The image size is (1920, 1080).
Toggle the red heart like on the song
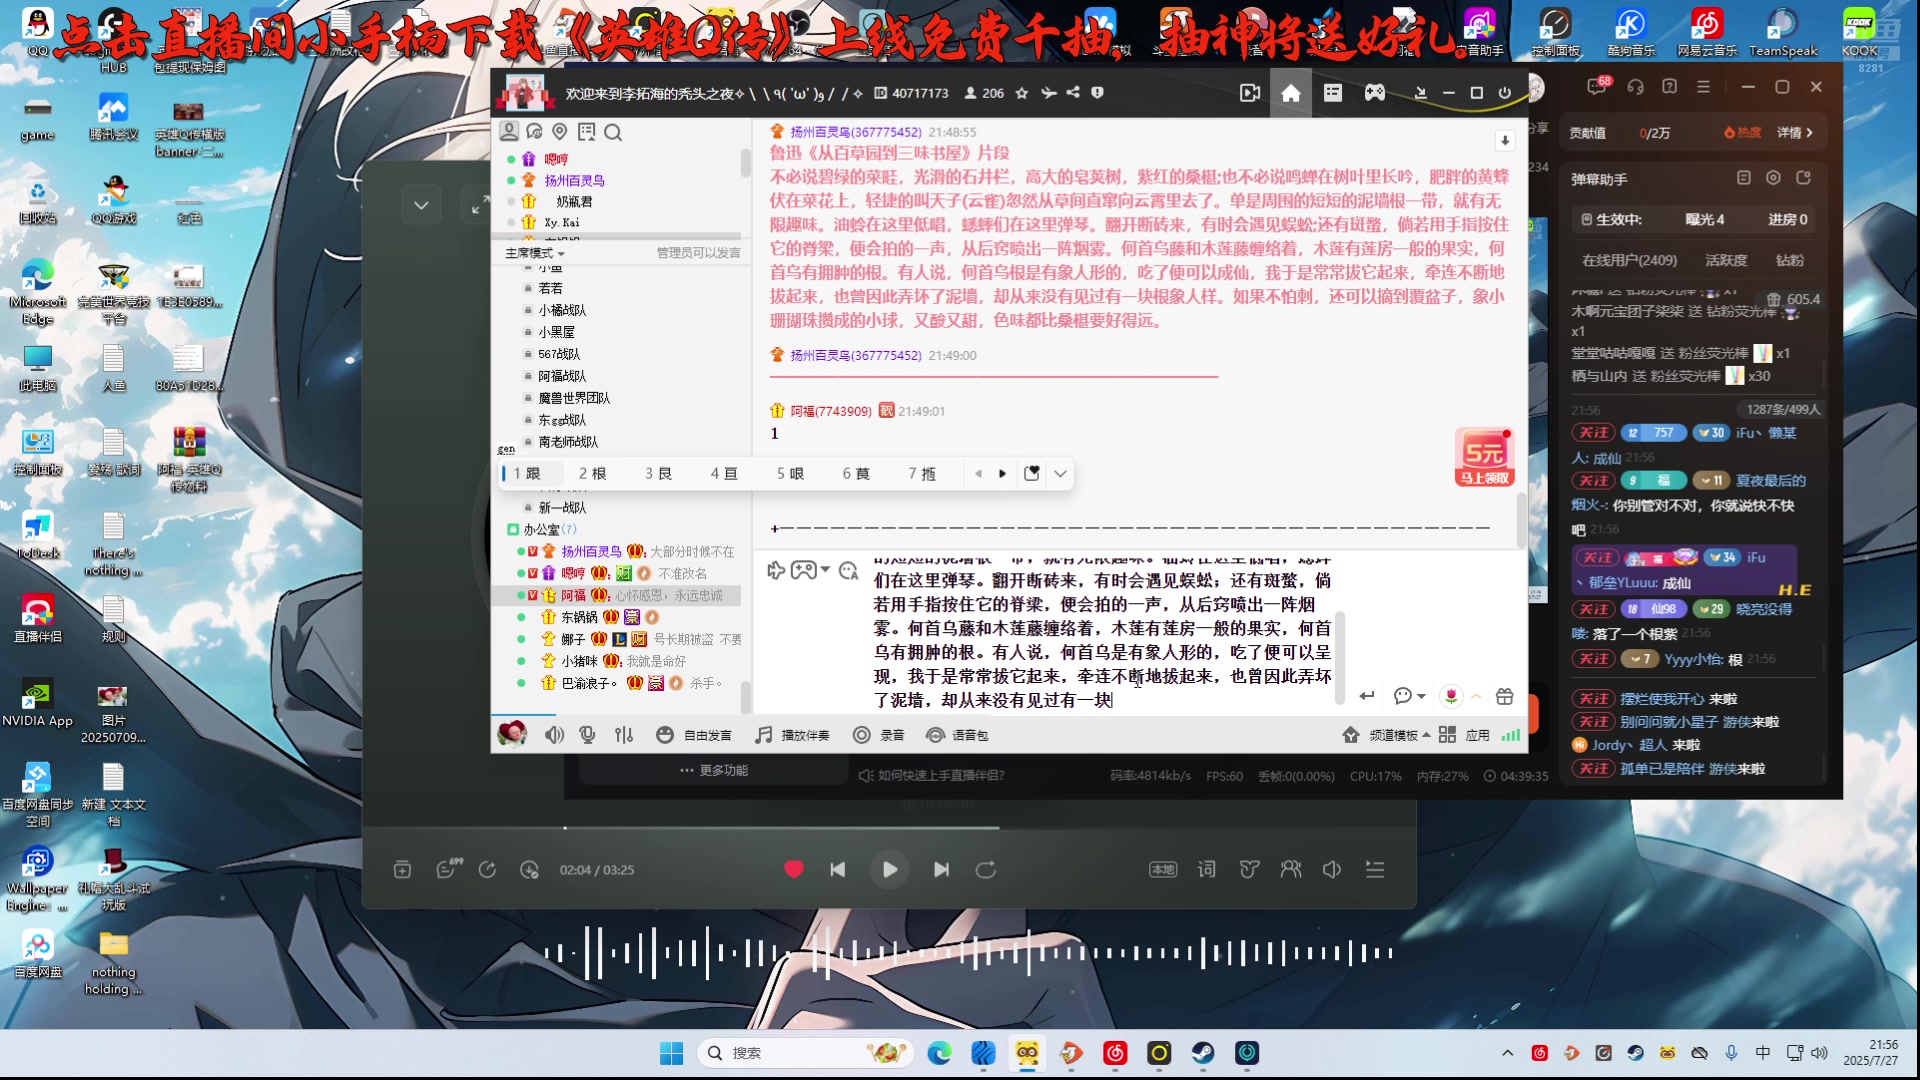794,869
